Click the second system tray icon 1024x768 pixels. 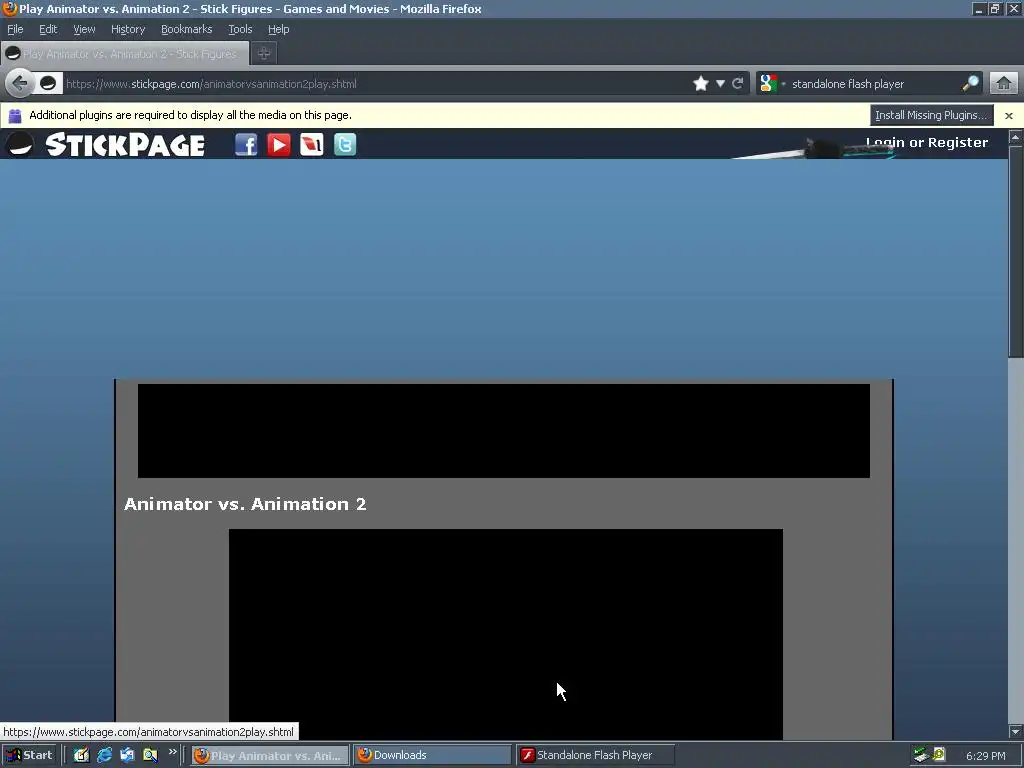pyautogui.click(x=939, y=755)
